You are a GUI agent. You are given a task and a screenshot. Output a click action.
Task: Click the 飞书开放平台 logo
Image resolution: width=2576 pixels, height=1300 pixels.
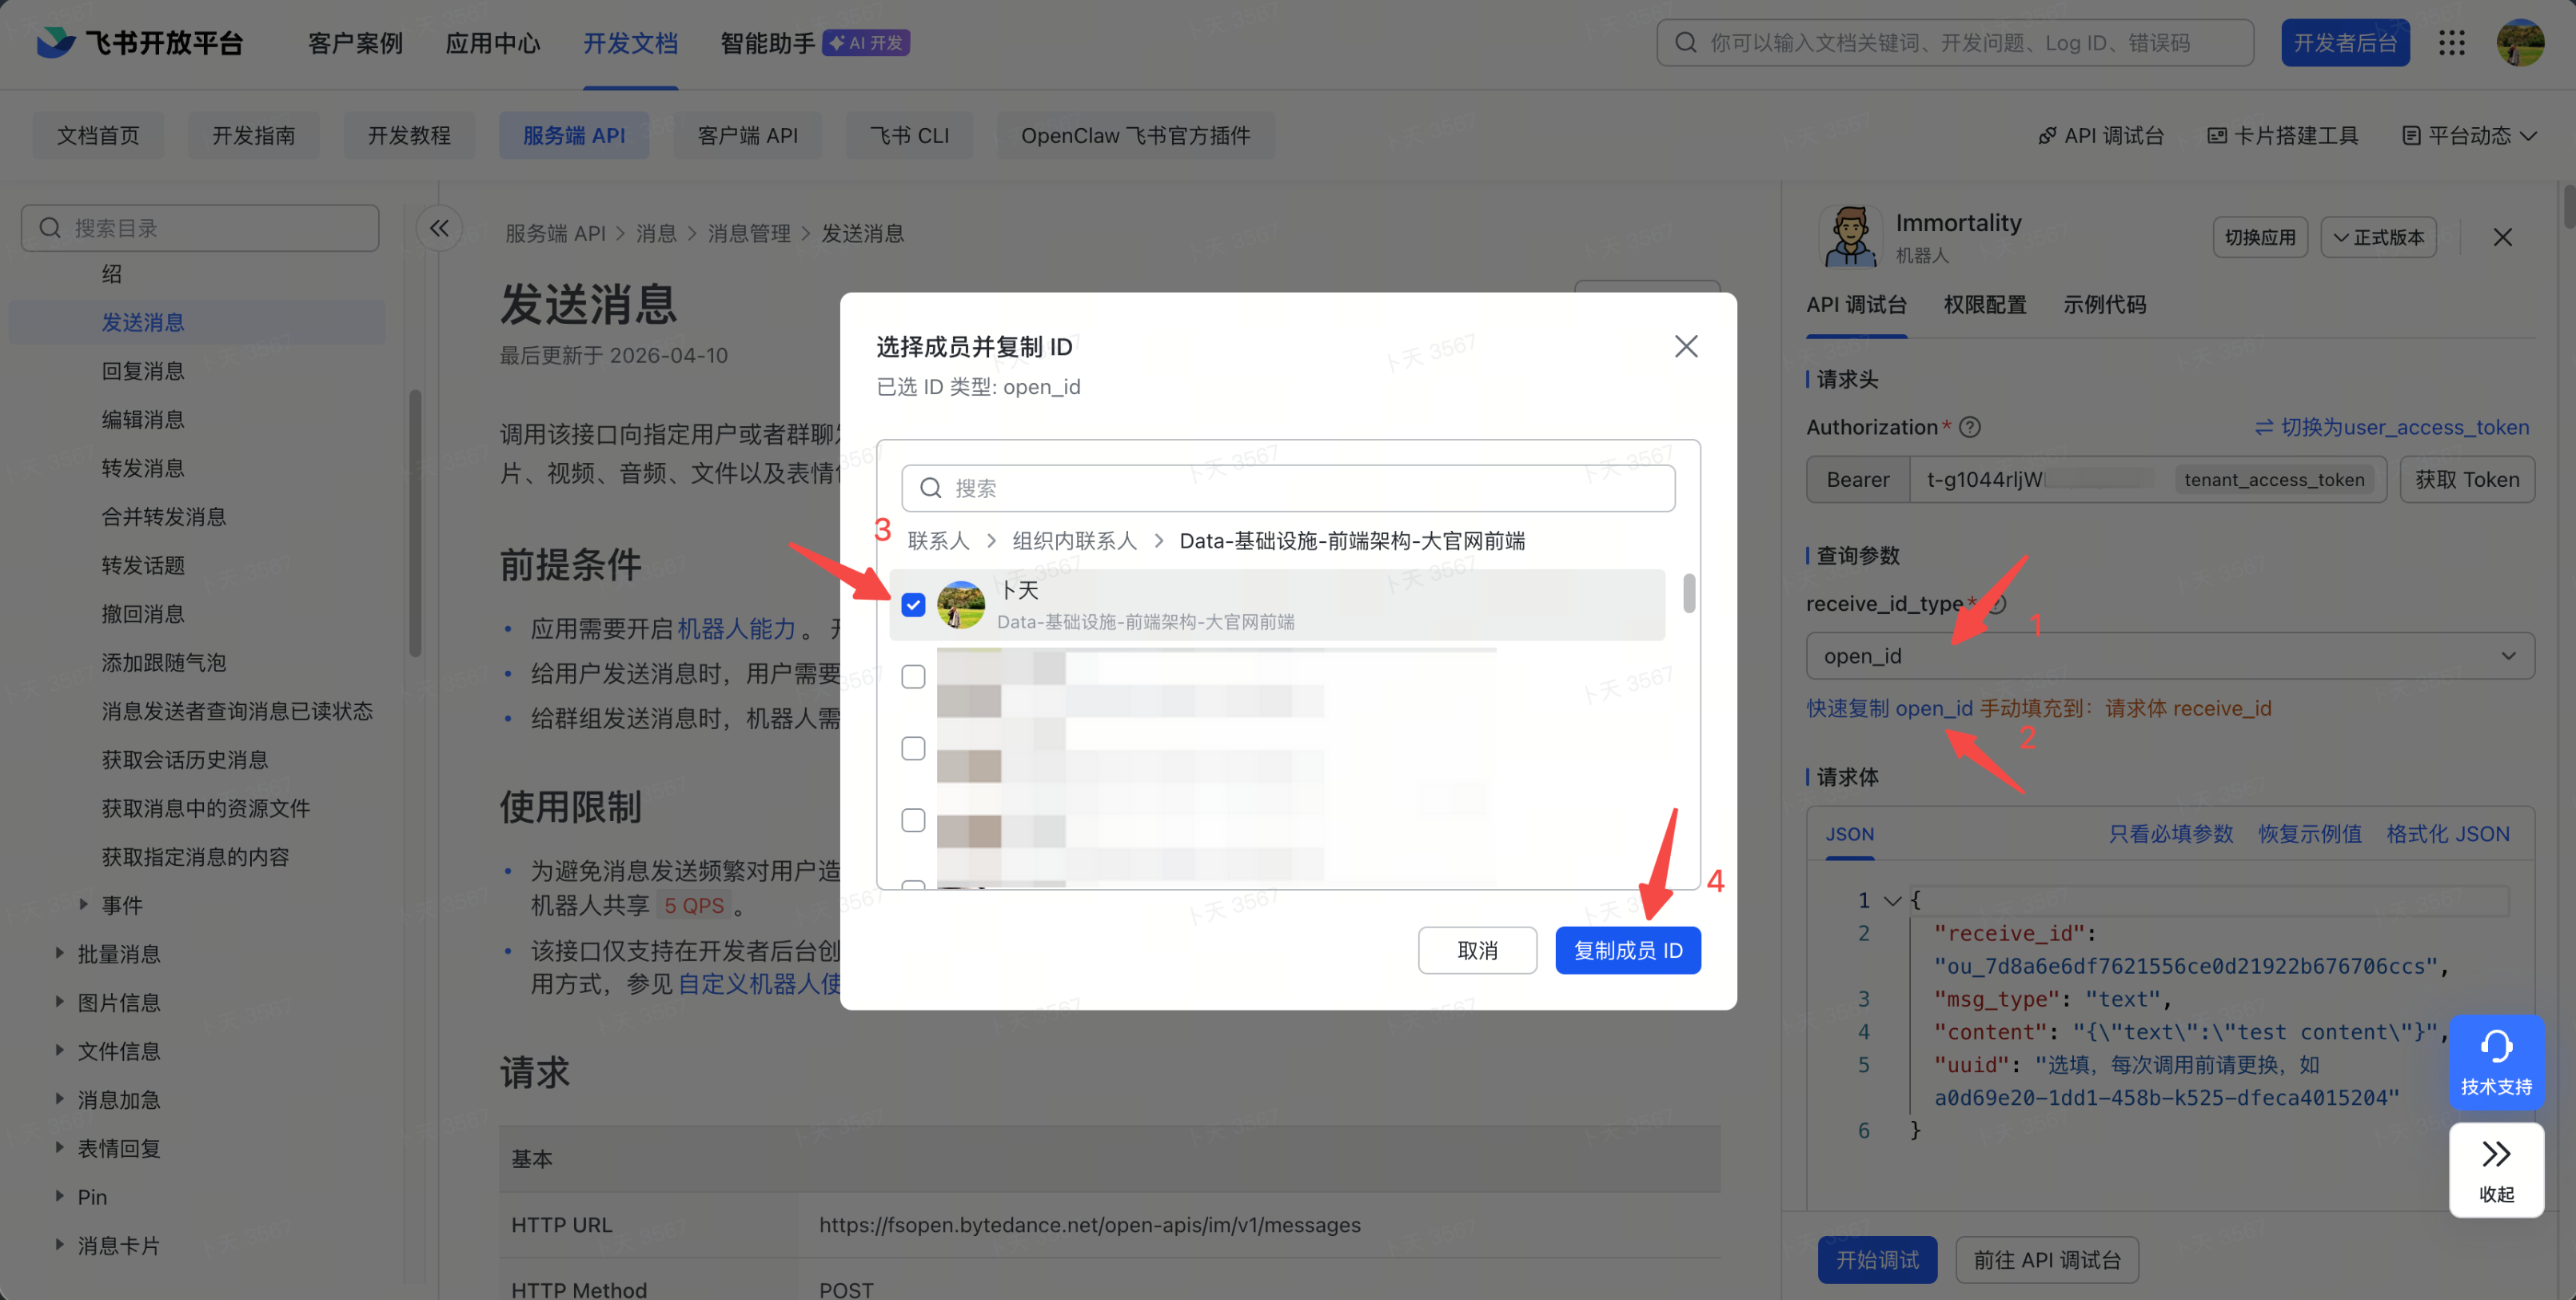[140, 43]
